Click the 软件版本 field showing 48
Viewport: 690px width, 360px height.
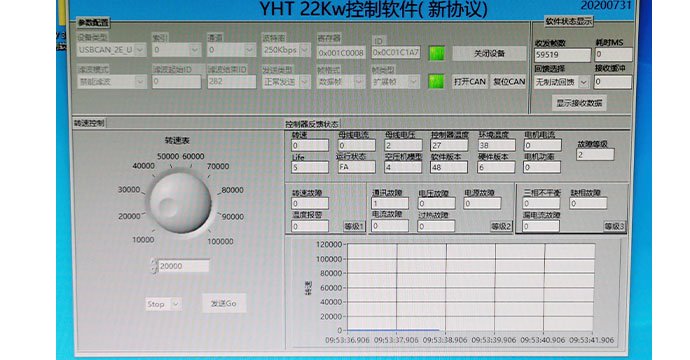449,167
